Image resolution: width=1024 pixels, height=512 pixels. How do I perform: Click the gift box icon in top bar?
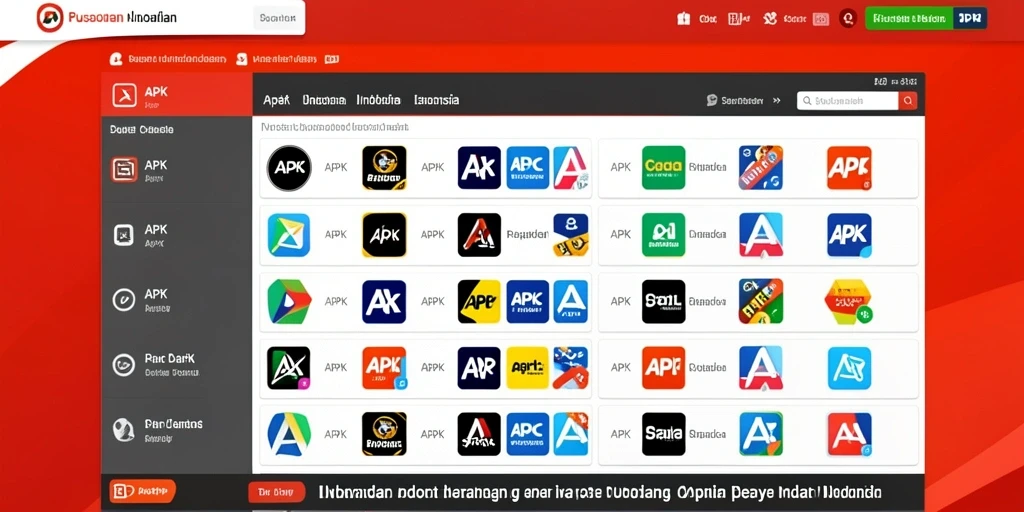click(x=683, y=18)
